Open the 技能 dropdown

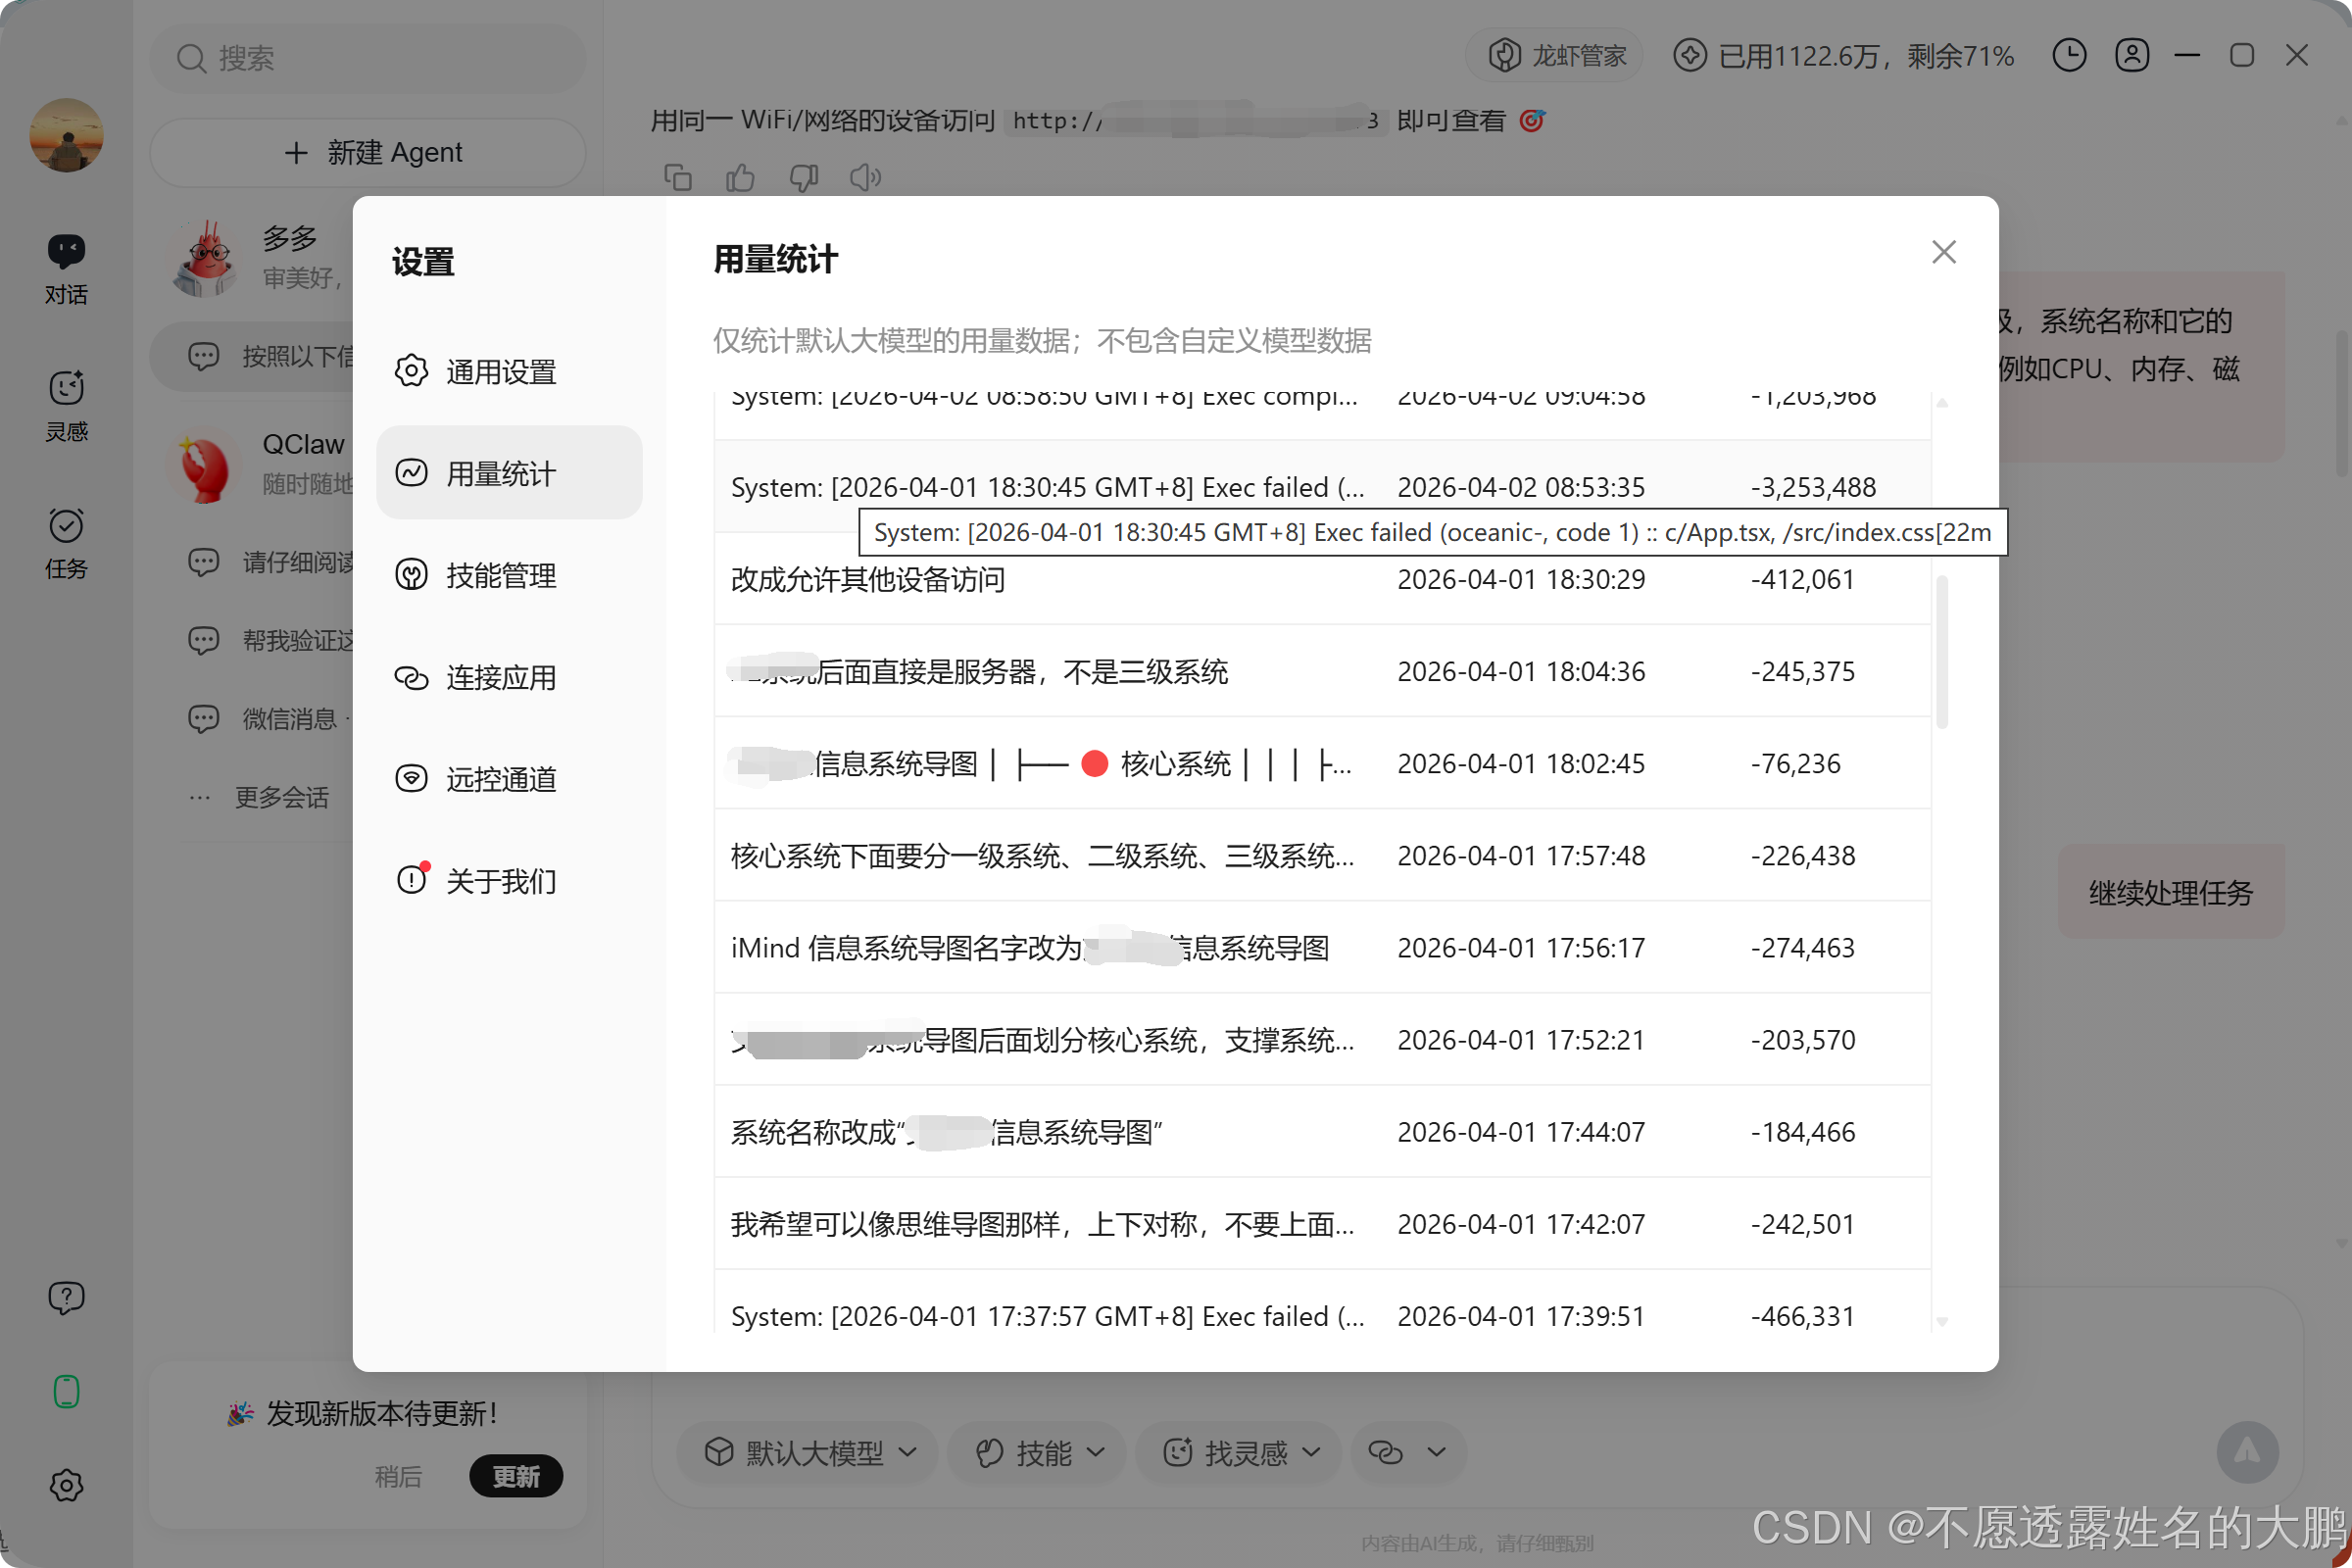point(1038,1452)
